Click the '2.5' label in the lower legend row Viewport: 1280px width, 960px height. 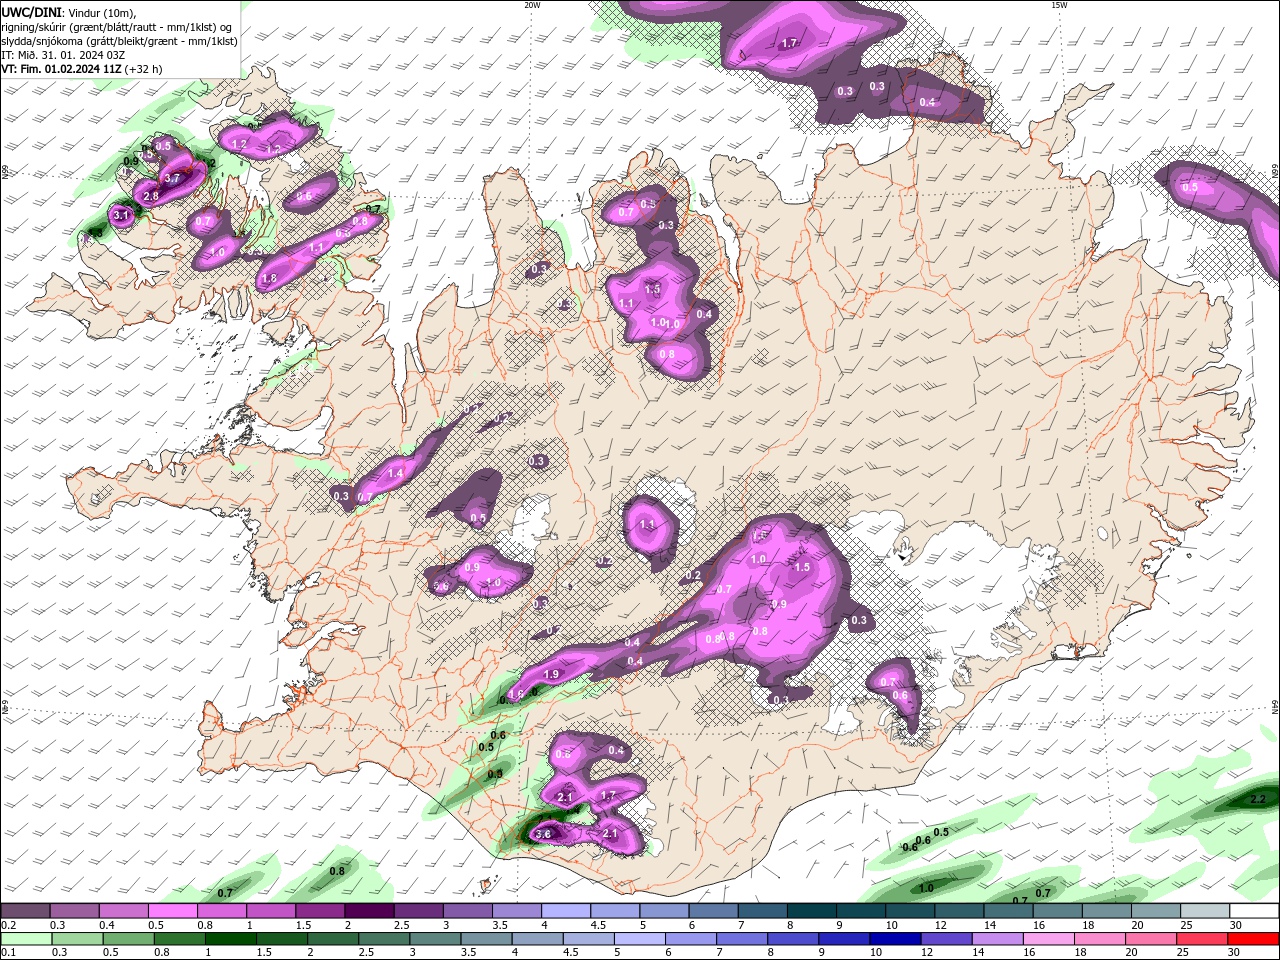pyautogui.click(x=365, y=953)
